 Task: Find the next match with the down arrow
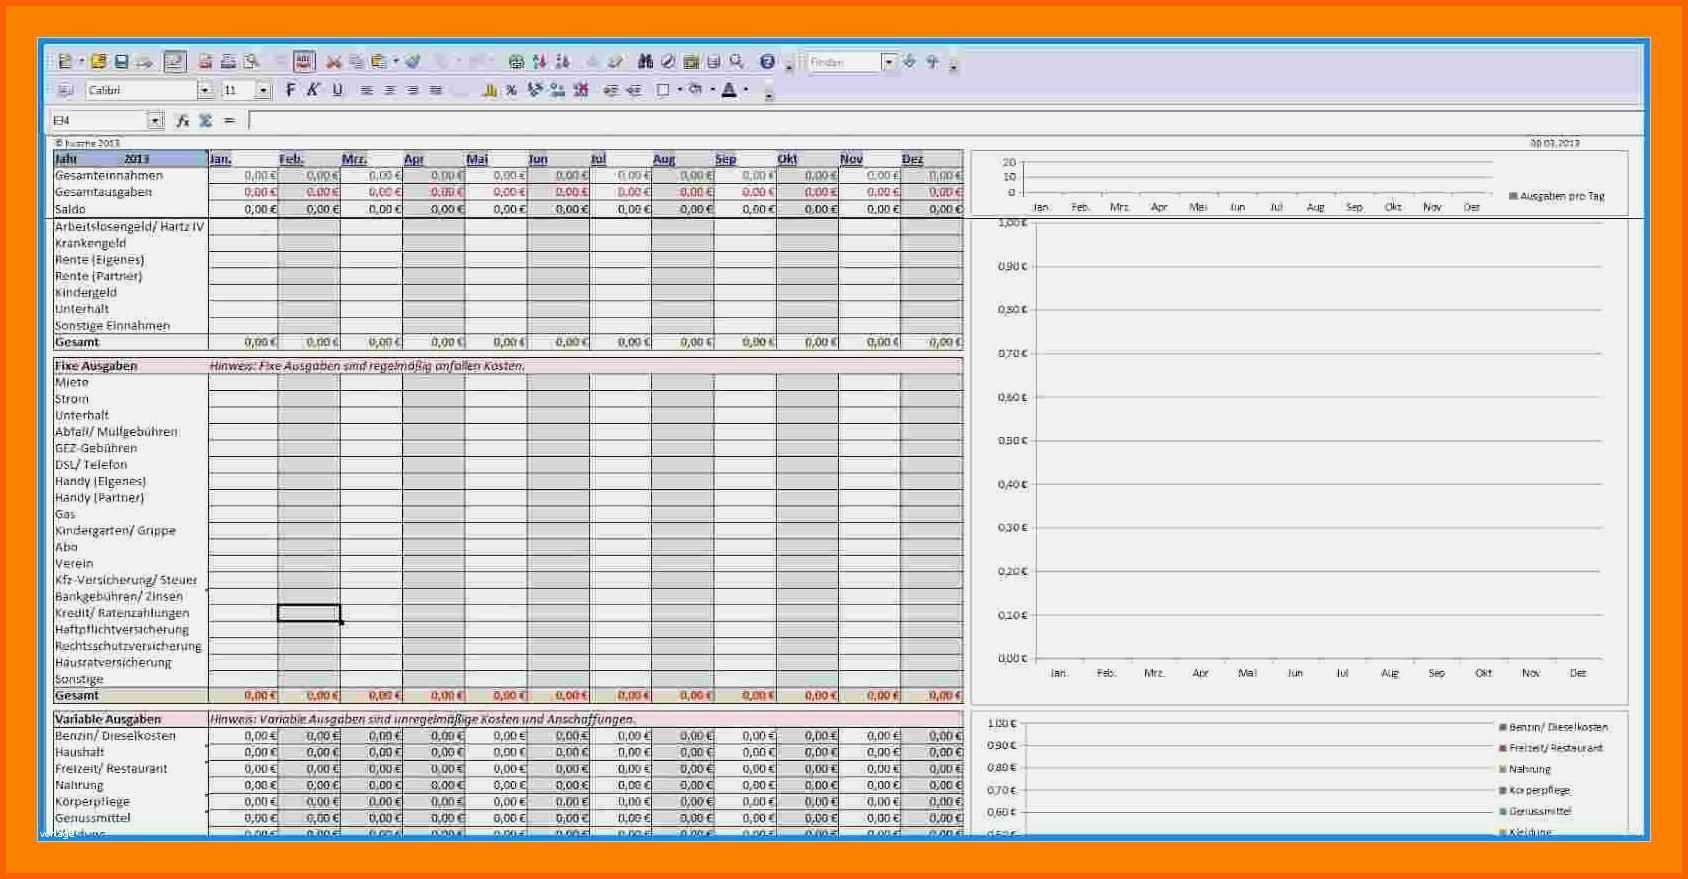tap(909, 62)
